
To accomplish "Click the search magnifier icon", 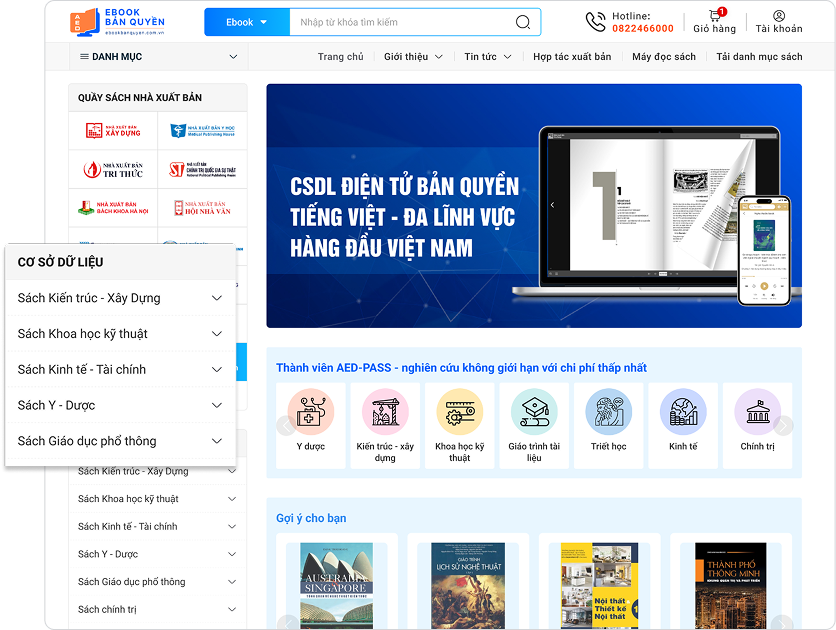I will 523,22.
